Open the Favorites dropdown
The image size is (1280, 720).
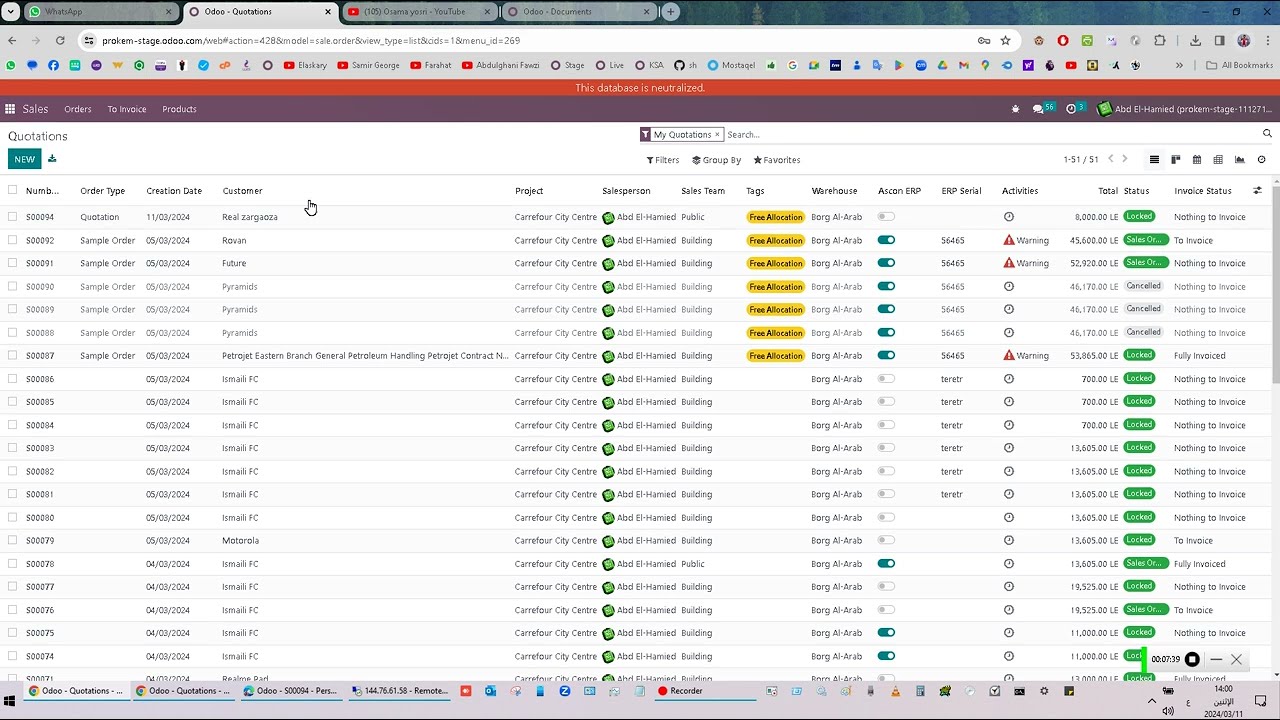click(777, 160)
